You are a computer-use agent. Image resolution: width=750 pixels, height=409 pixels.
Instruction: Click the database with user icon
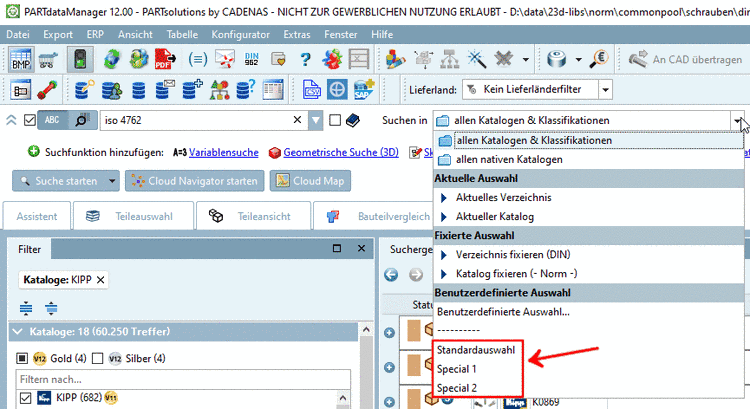(x=111, y=90)
